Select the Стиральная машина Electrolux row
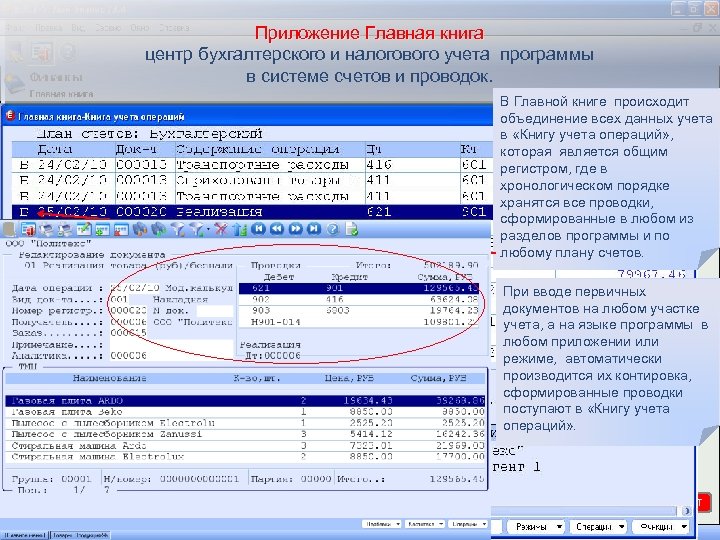This screenshot has height=540, width=720. click(246, 456)
